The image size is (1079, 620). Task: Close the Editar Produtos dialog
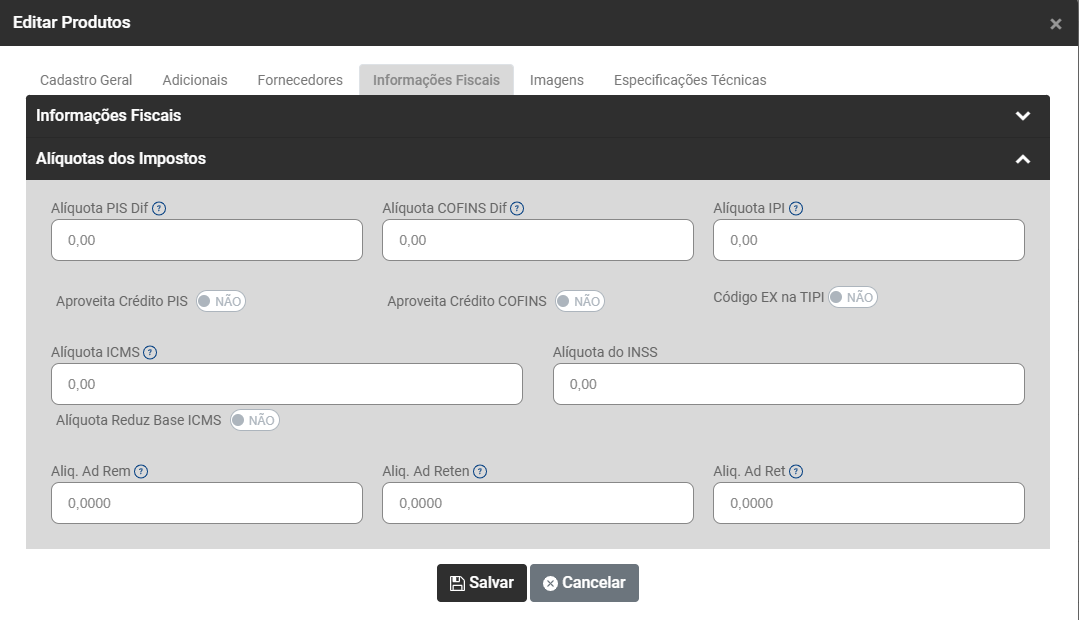pos(1056,24)
